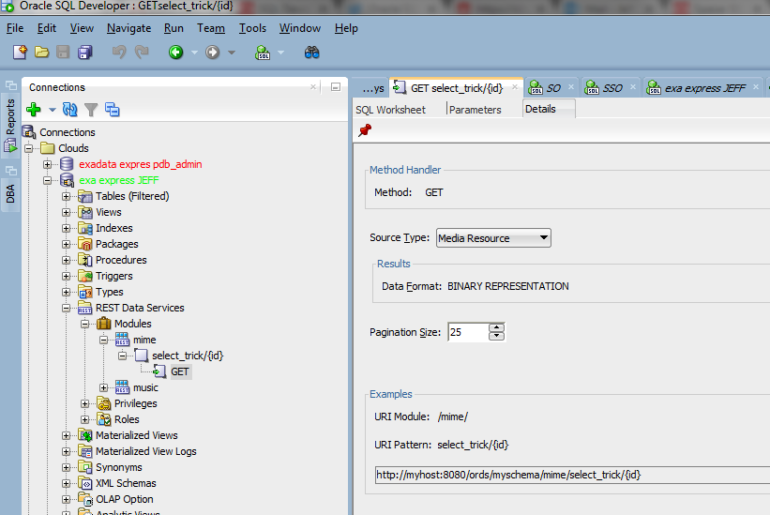This screenshot has height=515, width=770.
Task: Click the green Back navigation arrow
Action: tap(176, 52)
